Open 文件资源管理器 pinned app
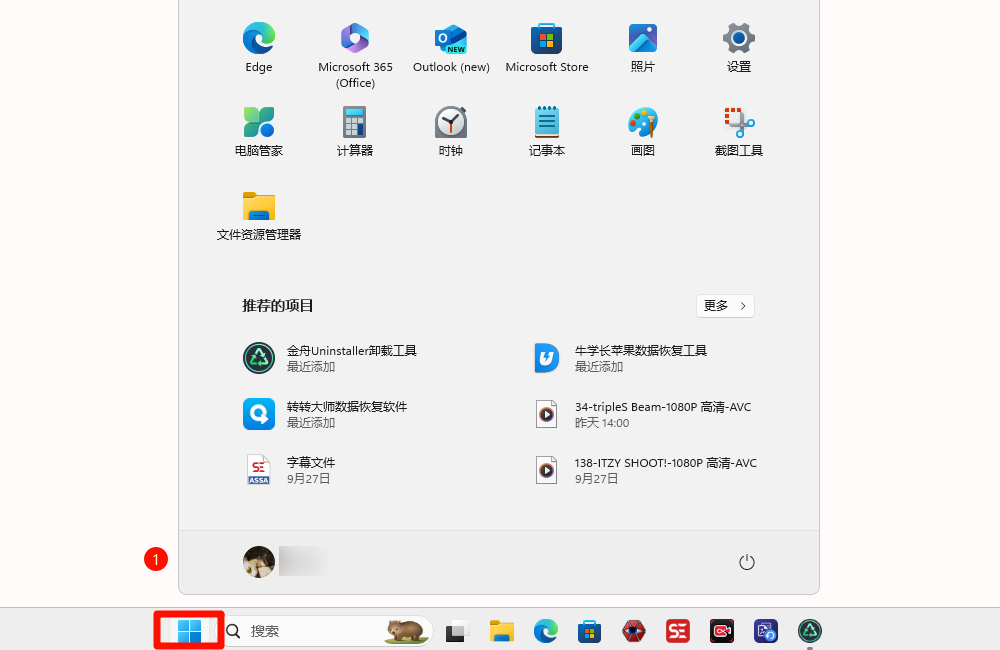Image resolution: width=1000 pixels, height=650 pixels. [259, 216]
